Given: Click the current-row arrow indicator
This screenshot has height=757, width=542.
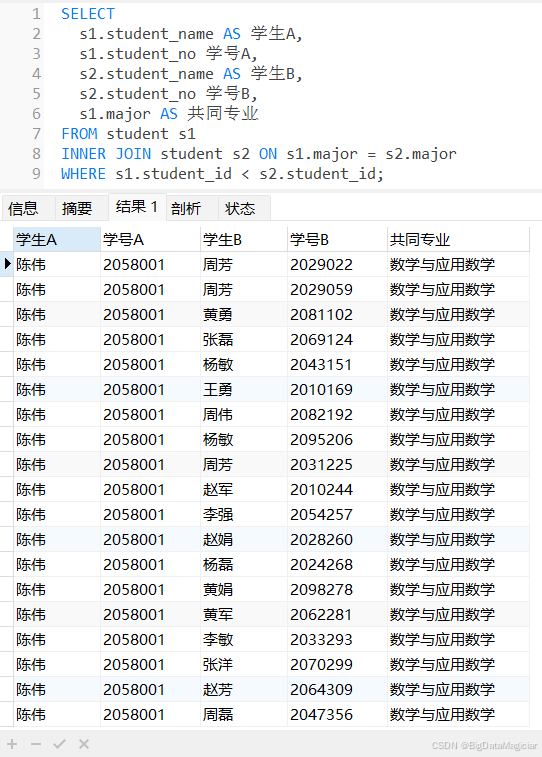Looking at the screenshot, I should (7, 264).
